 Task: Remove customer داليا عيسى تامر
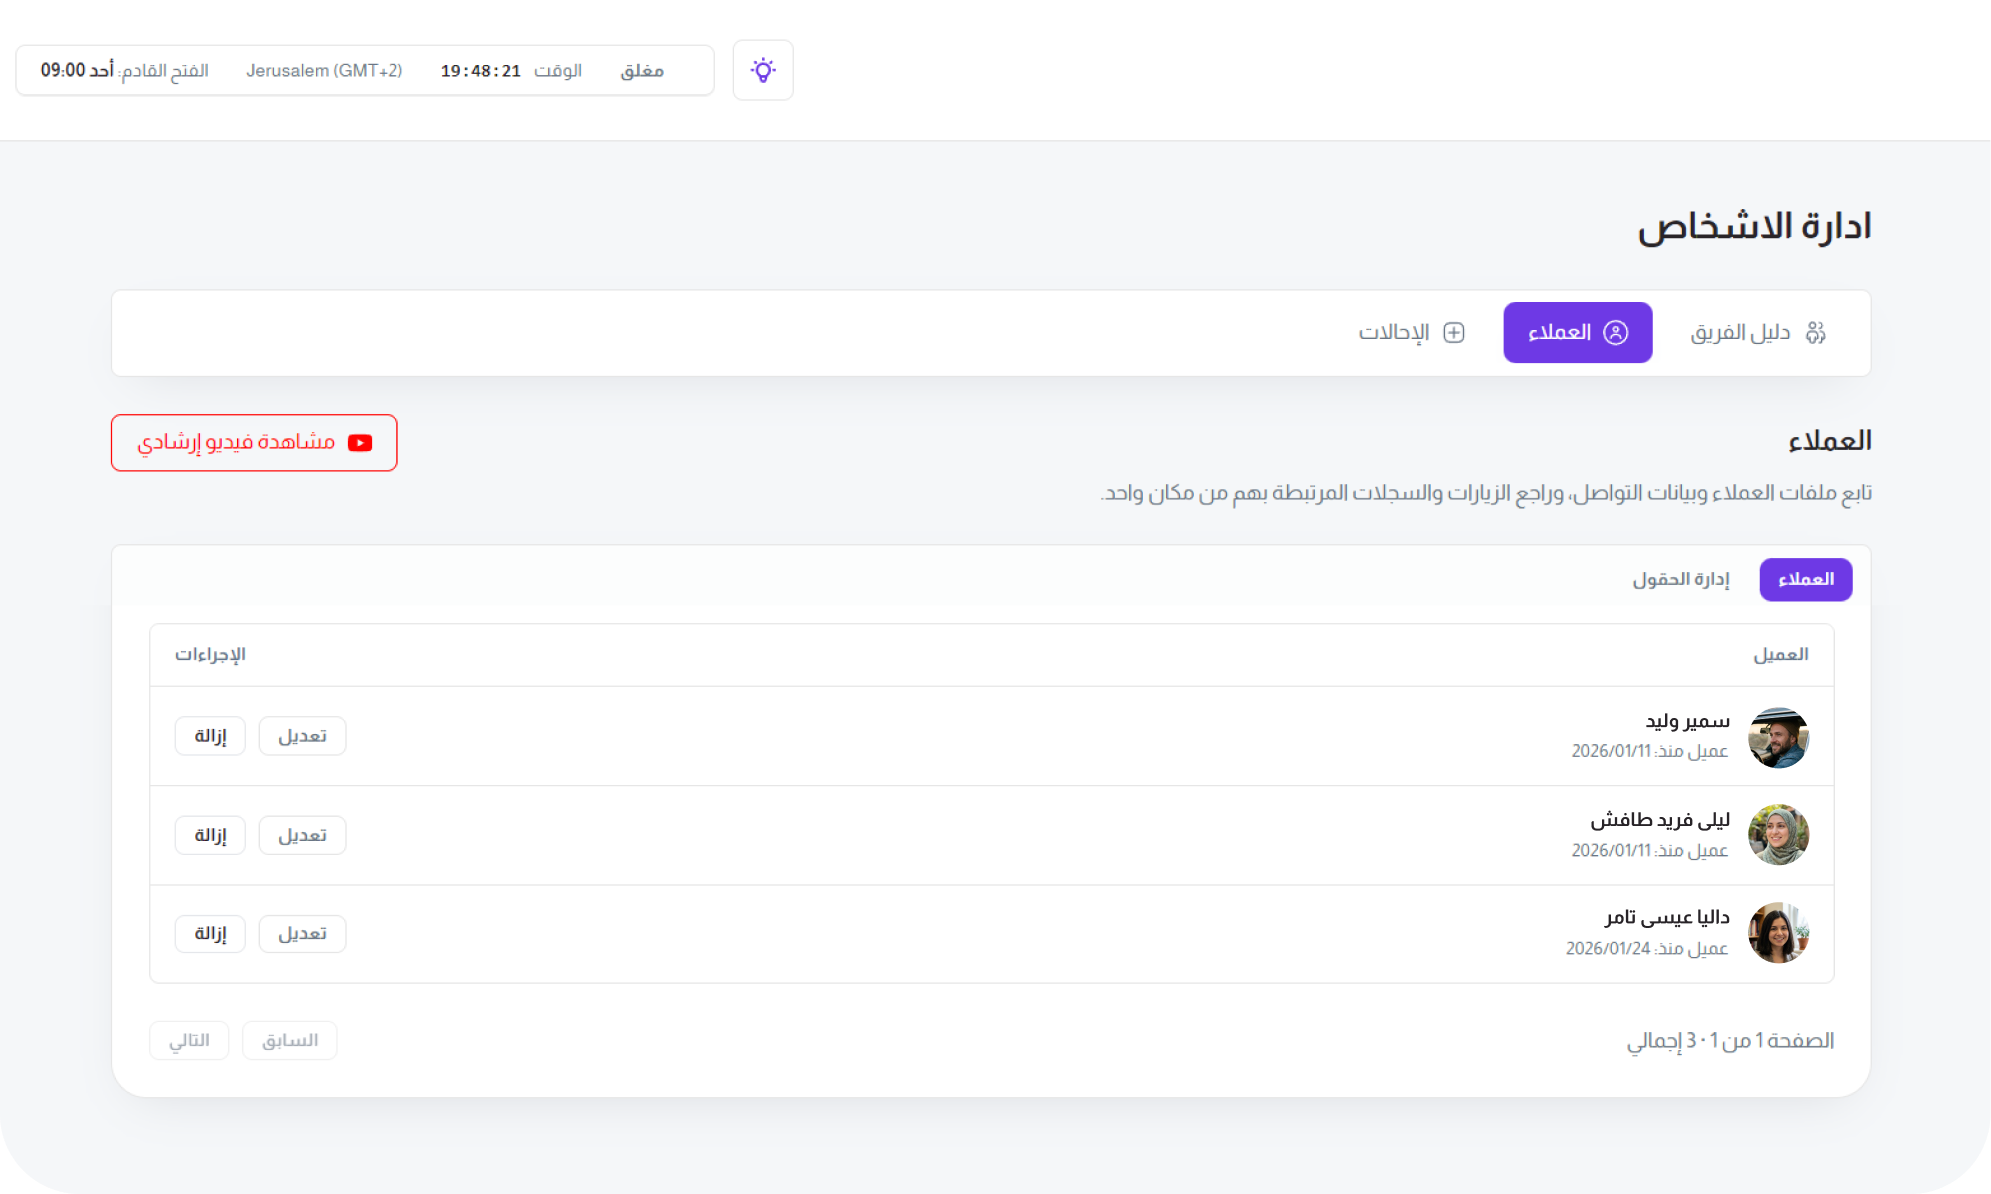coord(210,934)
